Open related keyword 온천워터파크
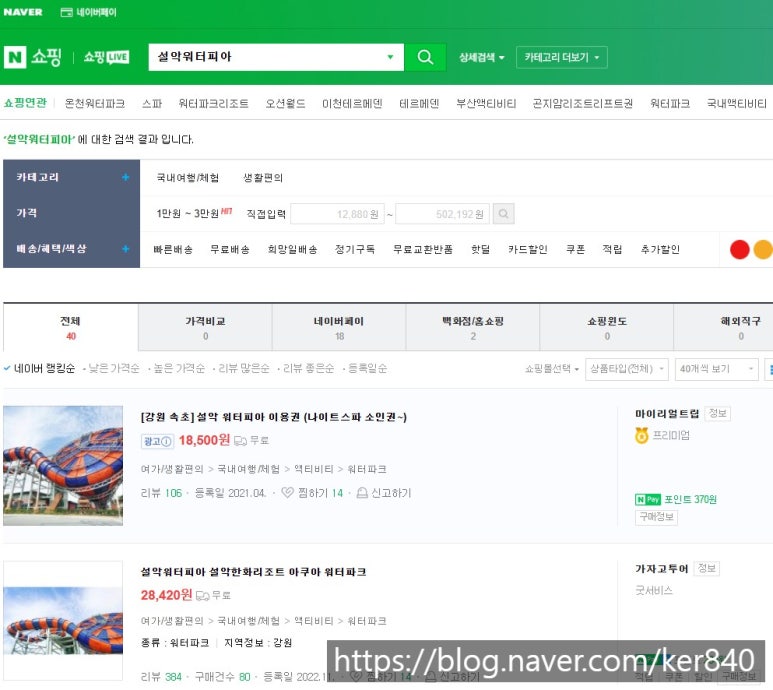773x690 pixels. [x=95, y=104]
